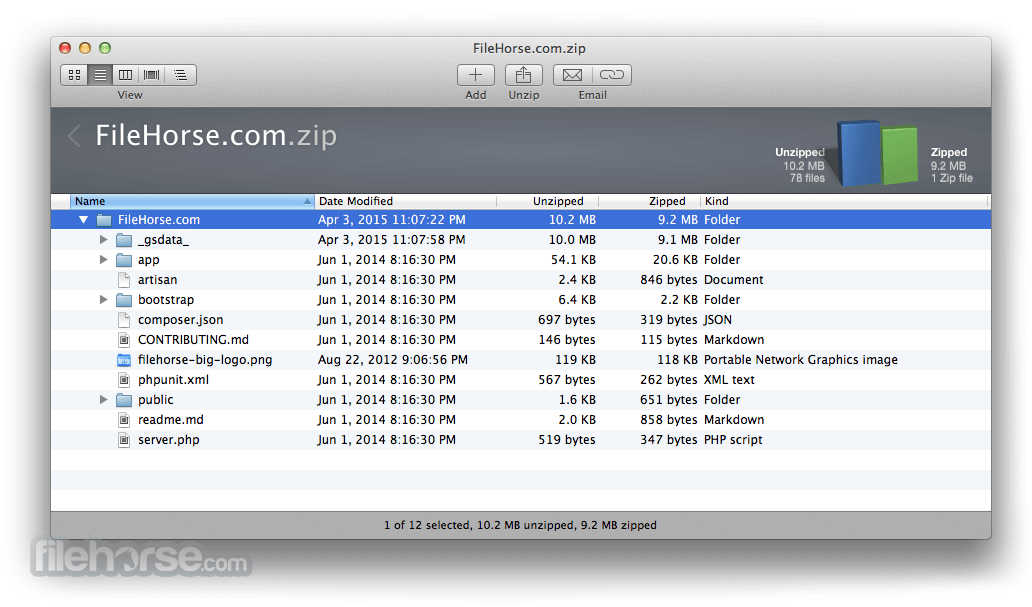
Task: Select the phpunit.xml file name
Action: tap(173, 380)
